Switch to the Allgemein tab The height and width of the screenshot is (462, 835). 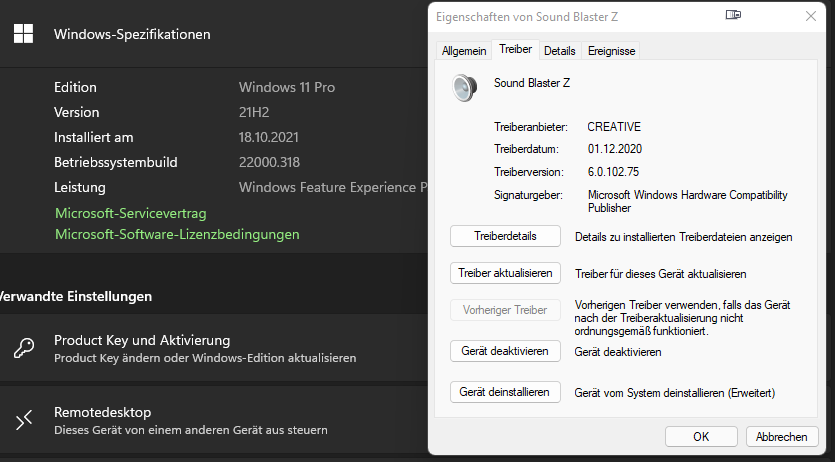click(x=464, y=51)
